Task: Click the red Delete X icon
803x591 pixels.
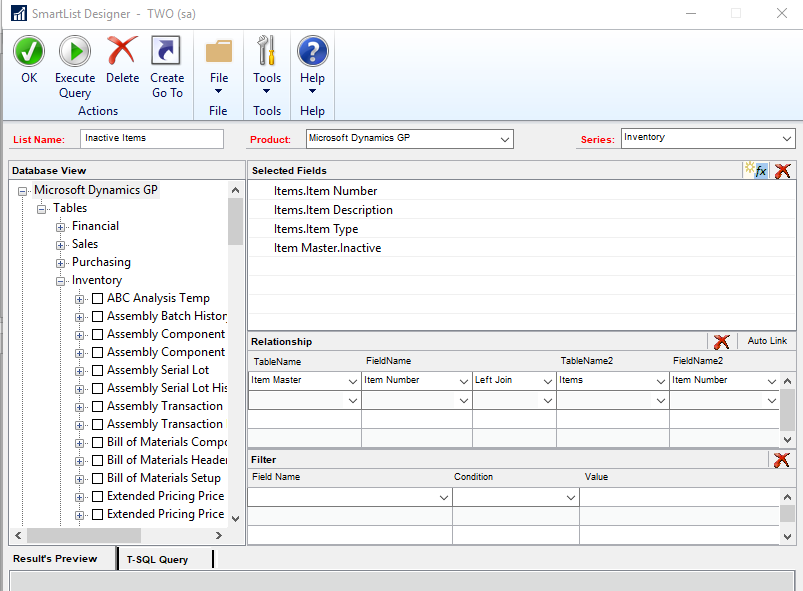Action: tap(122, 51)
